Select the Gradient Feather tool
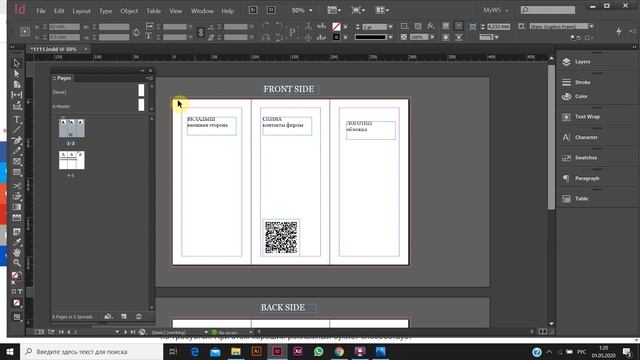 [x=16, y=218]
